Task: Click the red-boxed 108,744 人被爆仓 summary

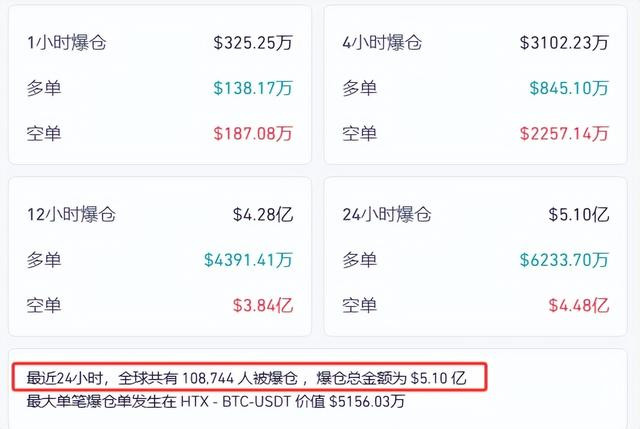Action: click(246, 378)
